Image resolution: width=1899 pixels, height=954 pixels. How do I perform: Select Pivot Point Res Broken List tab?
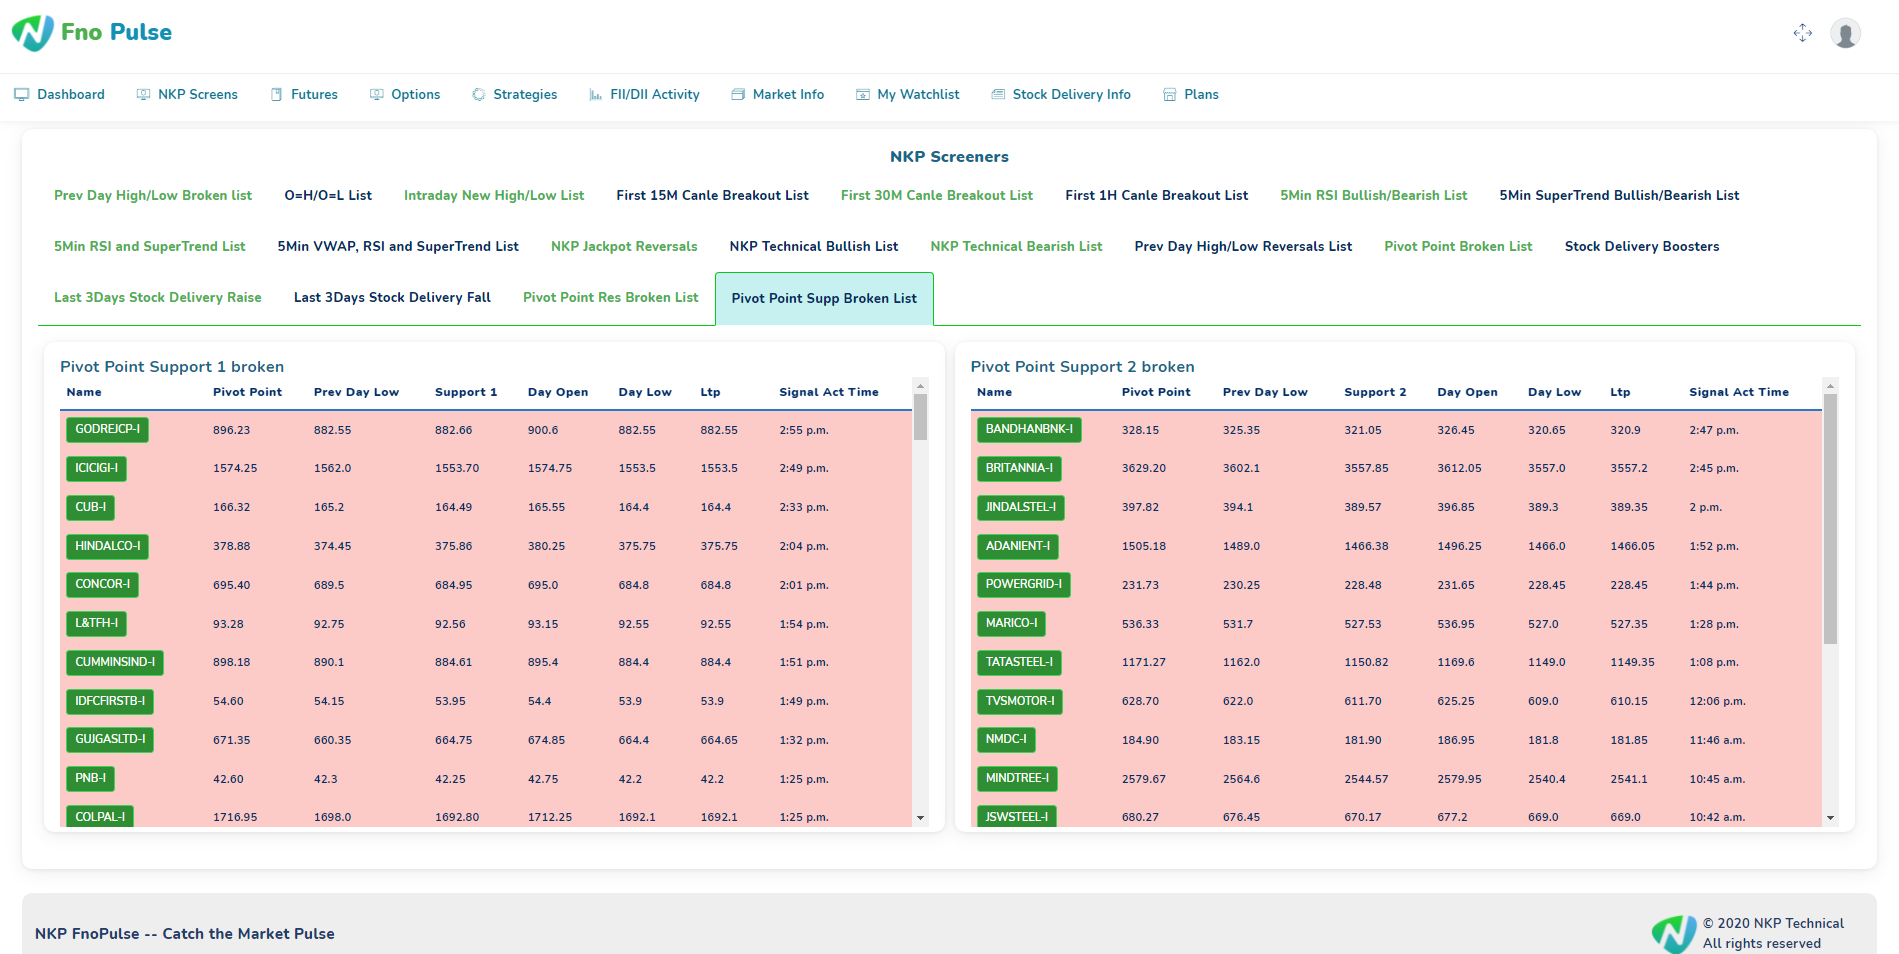[610, 298]
